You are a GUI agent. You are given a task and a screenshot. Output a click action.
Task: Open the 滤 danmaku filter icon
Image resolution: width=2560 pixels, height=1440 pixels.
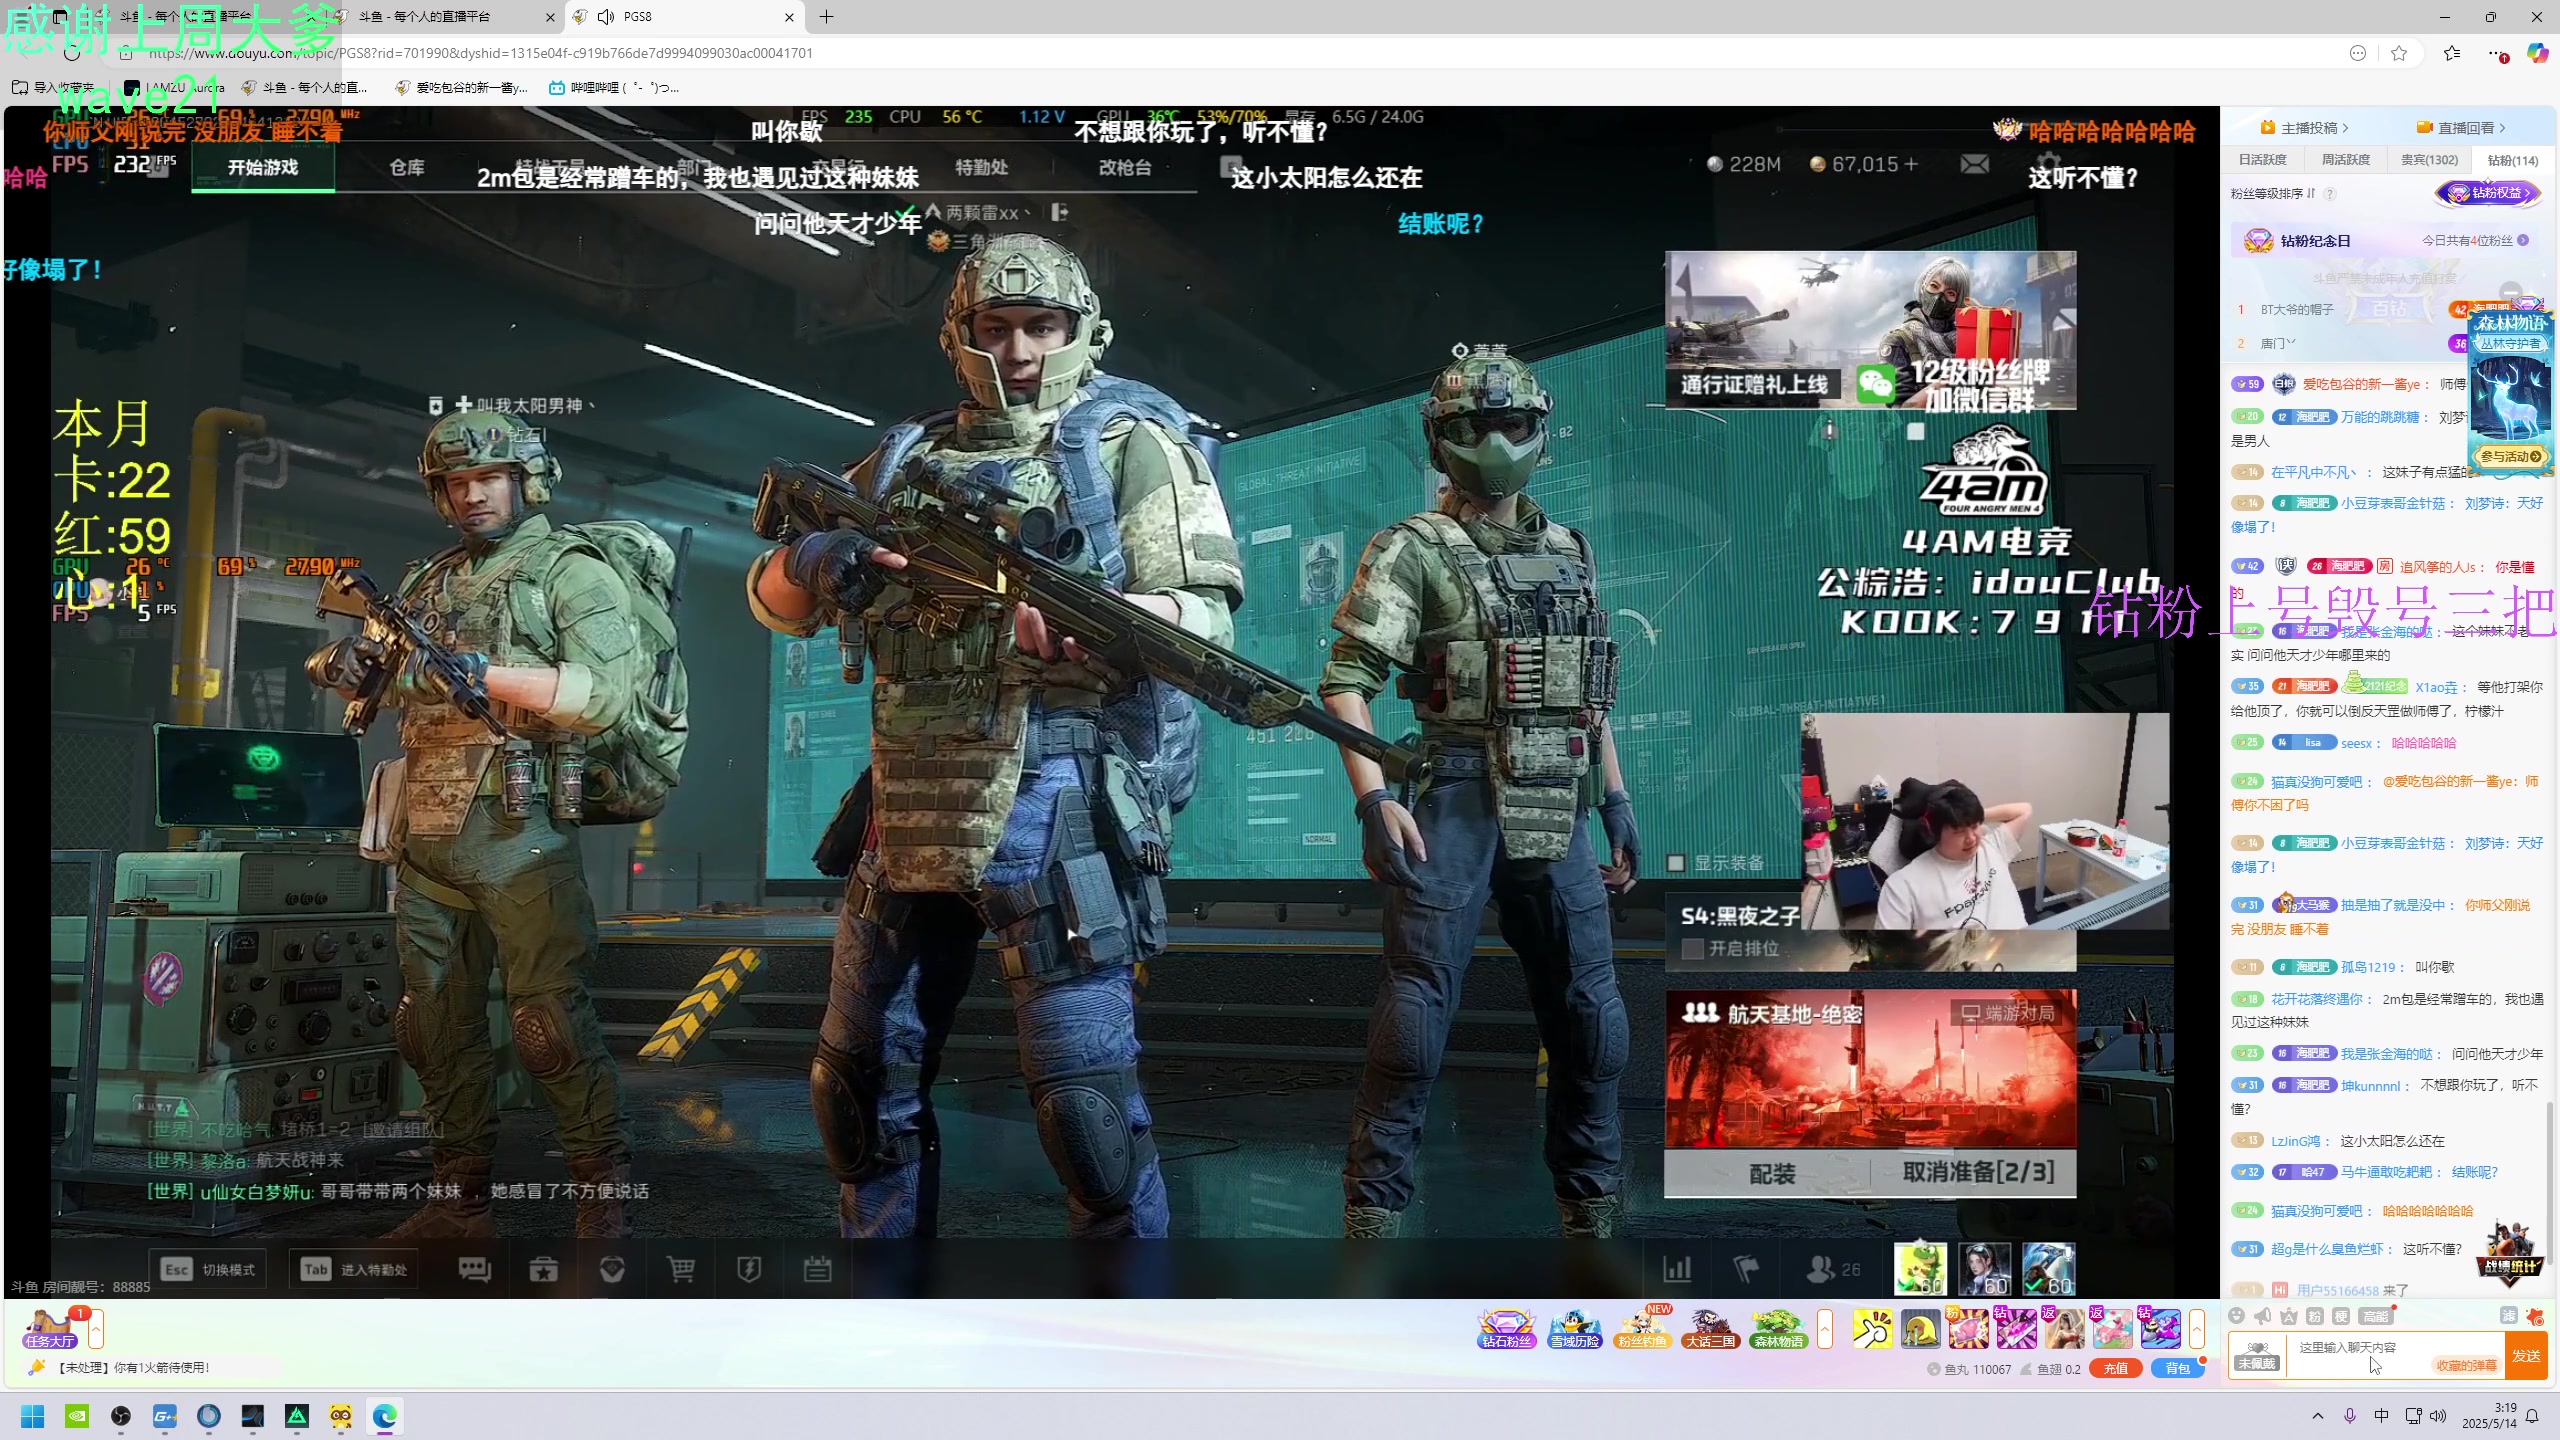(2508, 1316)
